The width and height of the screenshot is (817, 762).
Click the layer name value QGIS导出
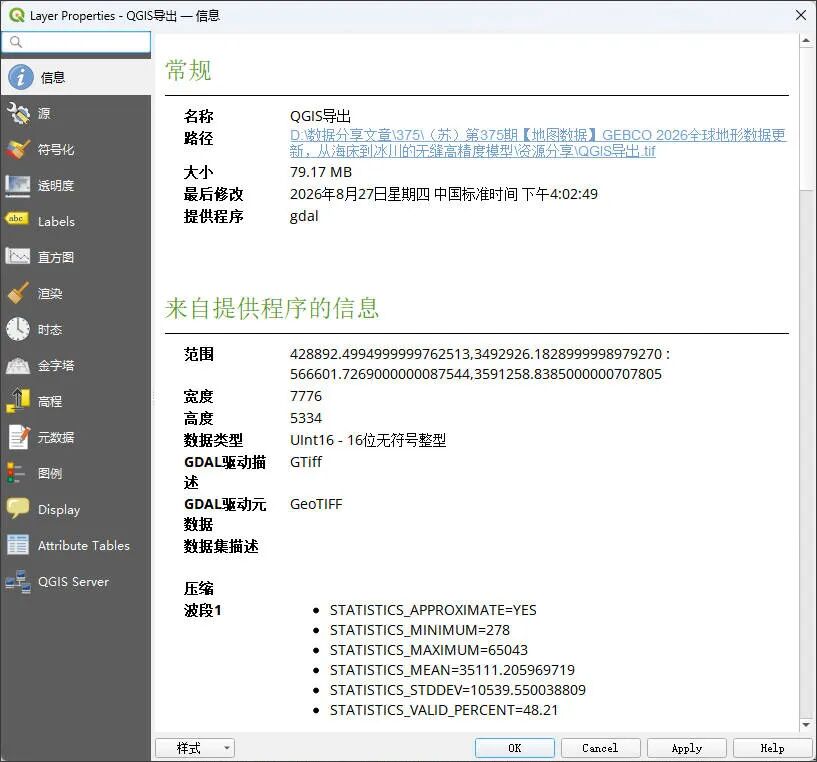320,116
